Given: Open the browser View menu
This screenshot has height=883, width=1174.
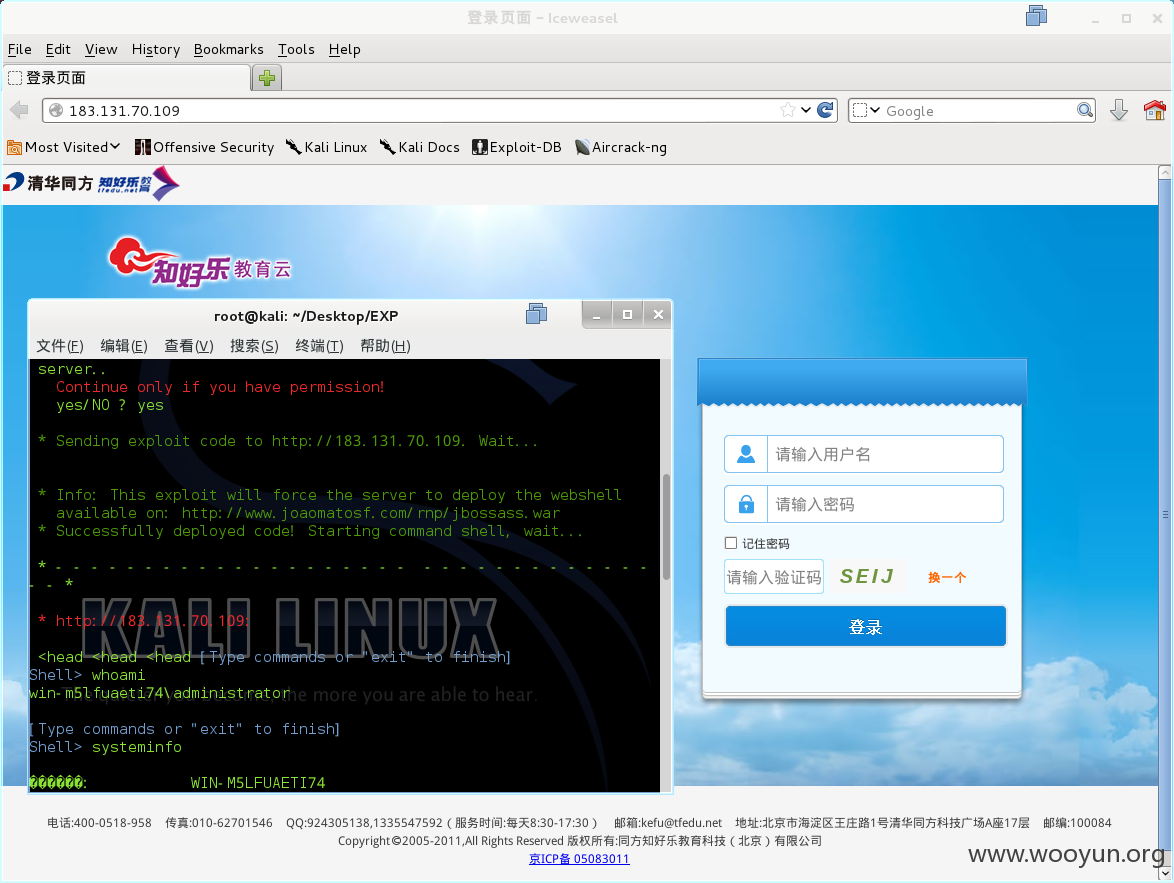Looking at the screenshot, I should 101,49.
